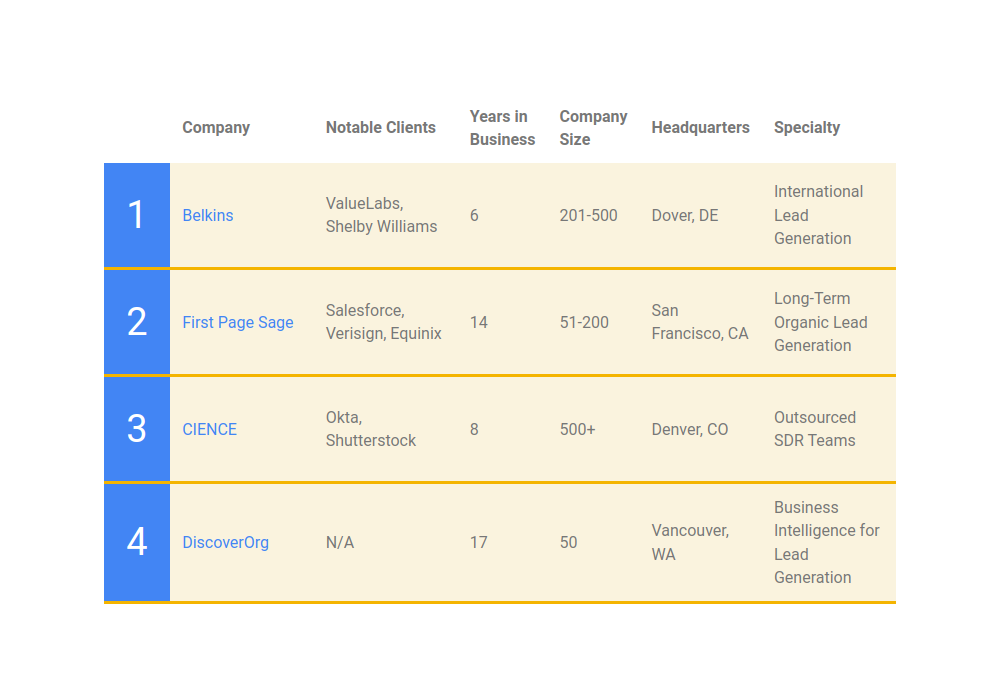Click the Headquarters column header
This screenshot has width=990, height=700.
[700, 128]
